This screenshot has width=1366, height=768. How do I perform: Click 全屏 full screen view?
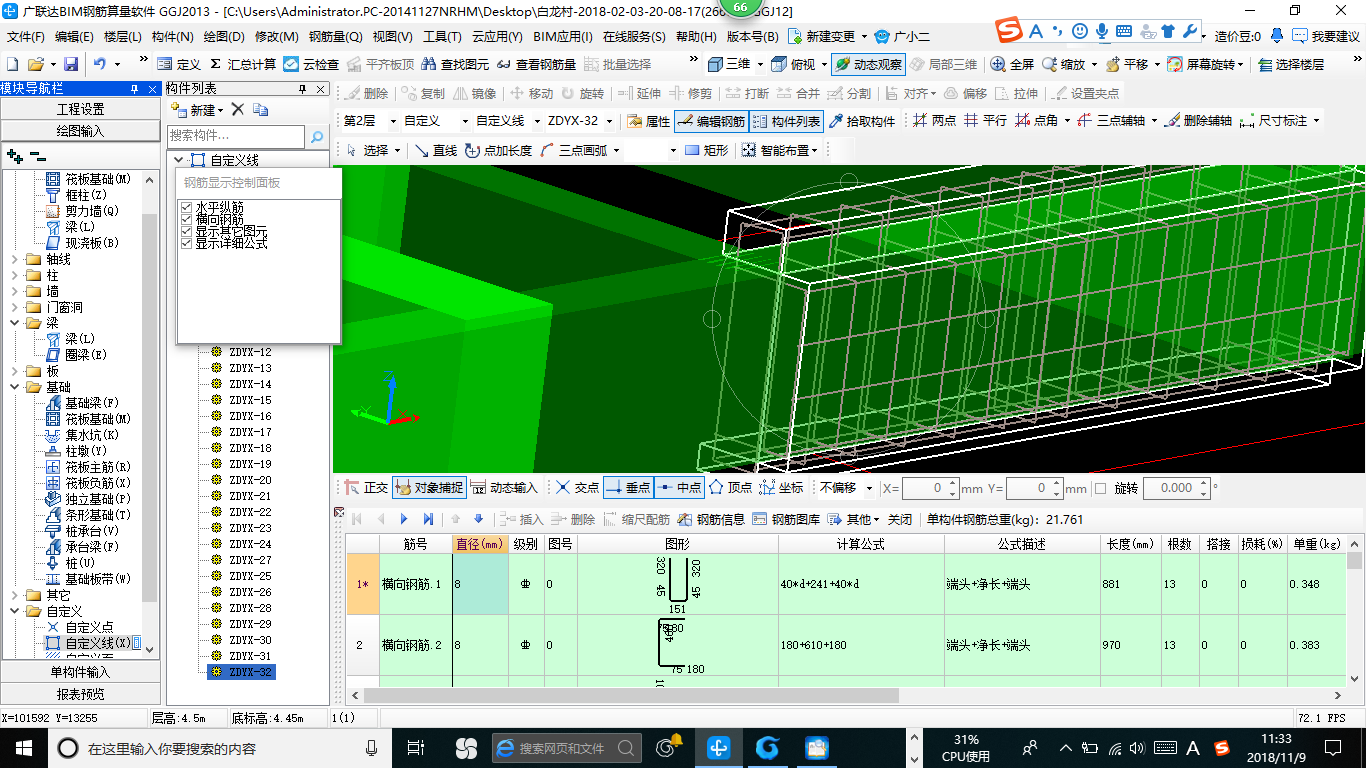click(x=1012, y=64)
